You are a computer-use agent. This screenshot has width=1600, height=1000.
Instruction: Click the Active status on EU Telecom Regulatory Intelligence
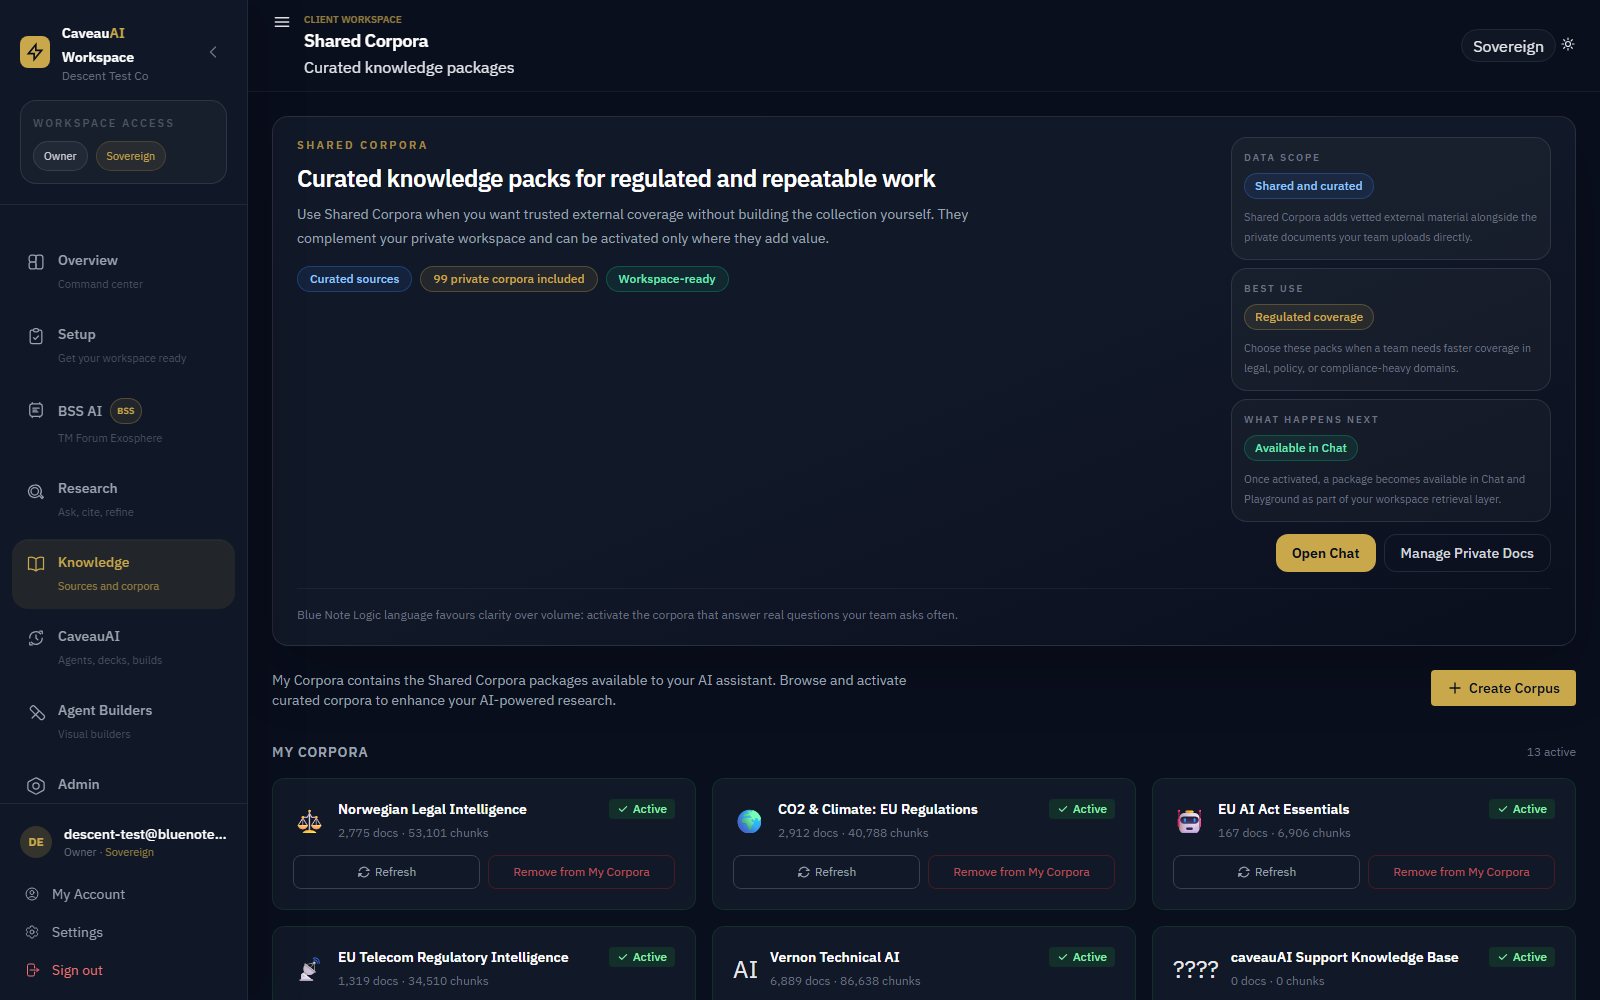[x=642, y=957]
